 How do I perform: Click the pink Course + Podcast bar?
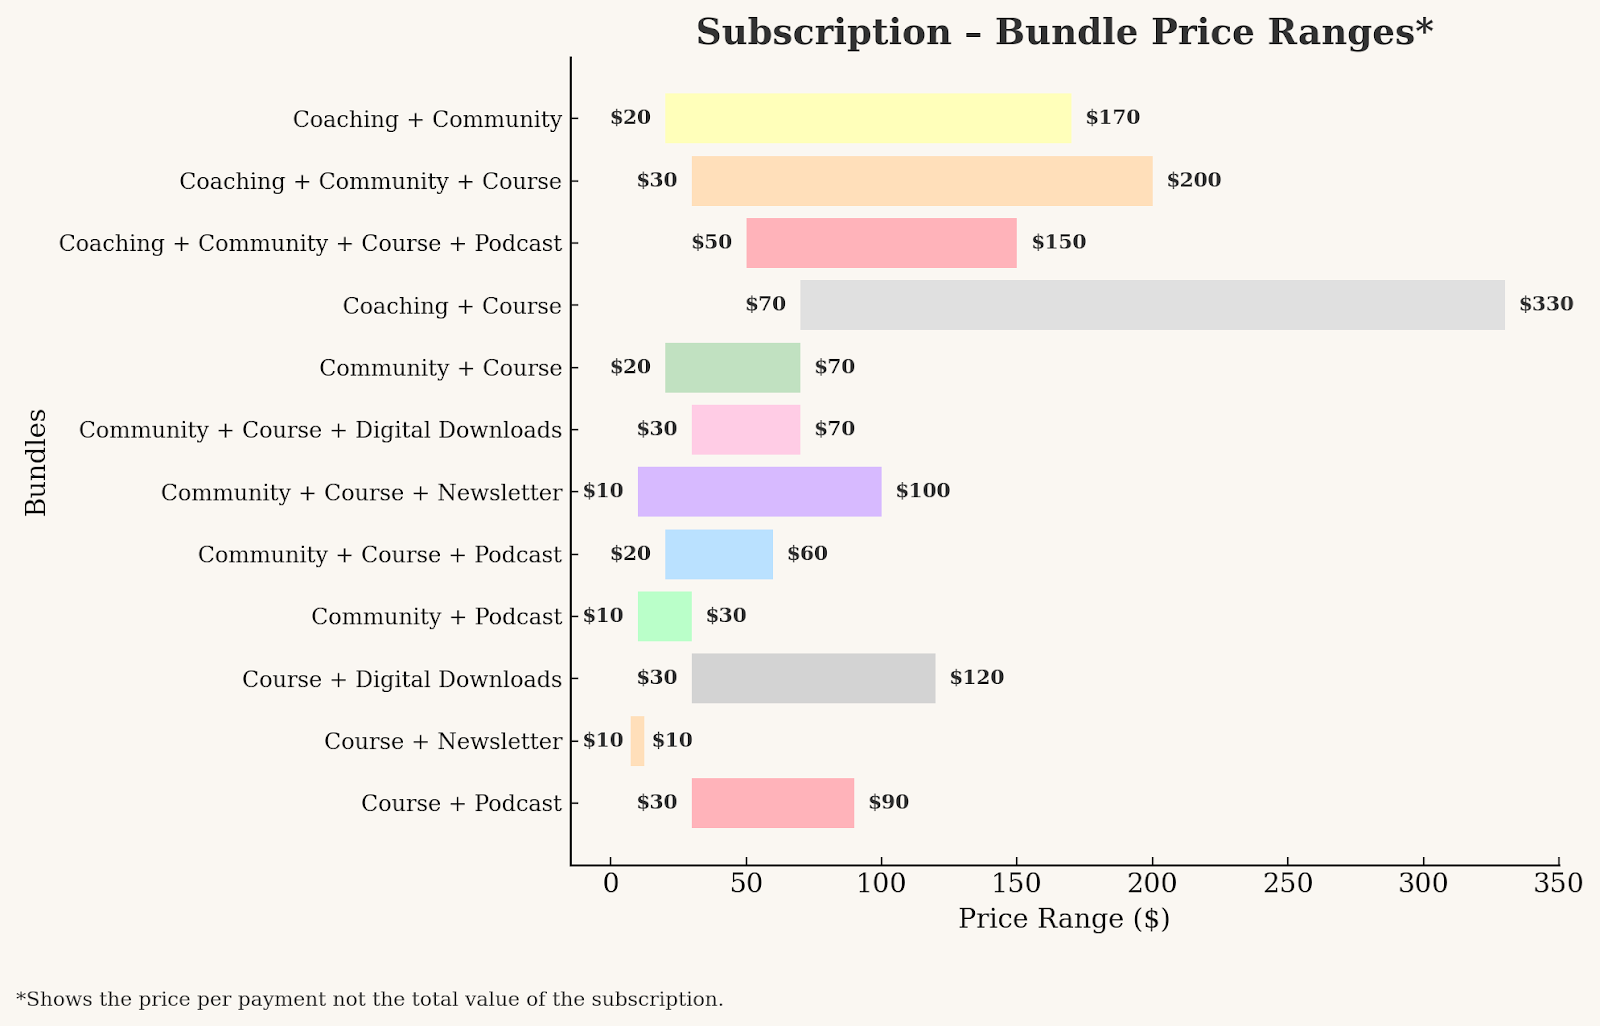click(x=772, y=803)
